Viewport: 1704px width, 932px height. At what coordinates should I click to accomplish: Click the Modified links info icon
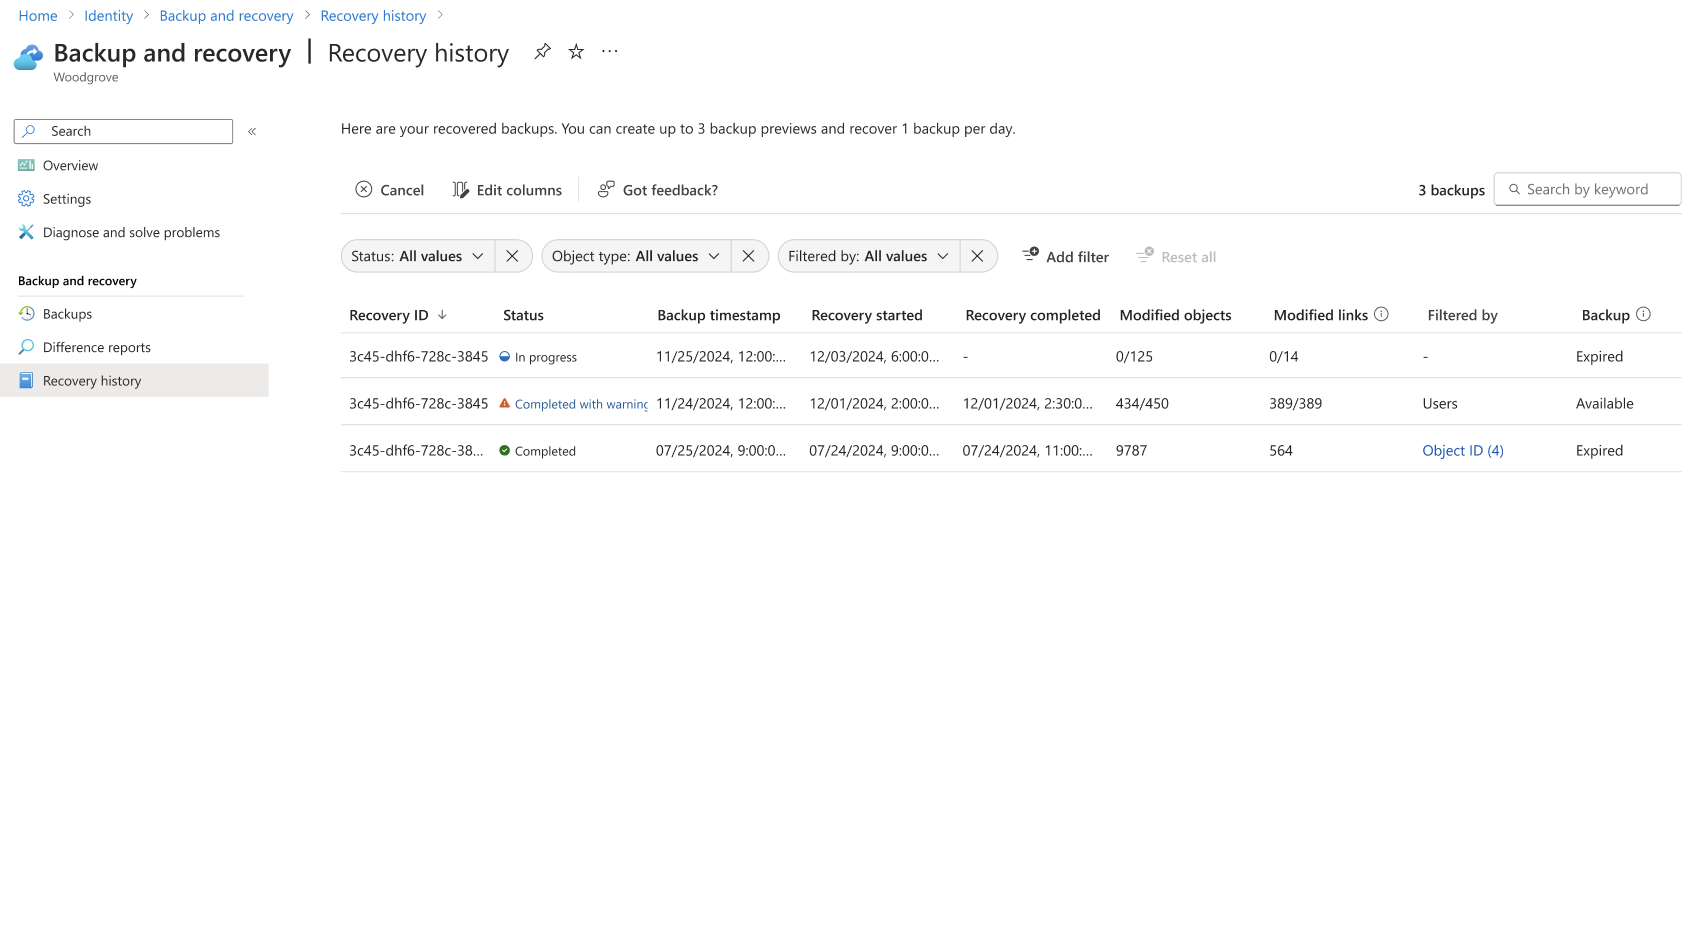tap(1381, 314)
